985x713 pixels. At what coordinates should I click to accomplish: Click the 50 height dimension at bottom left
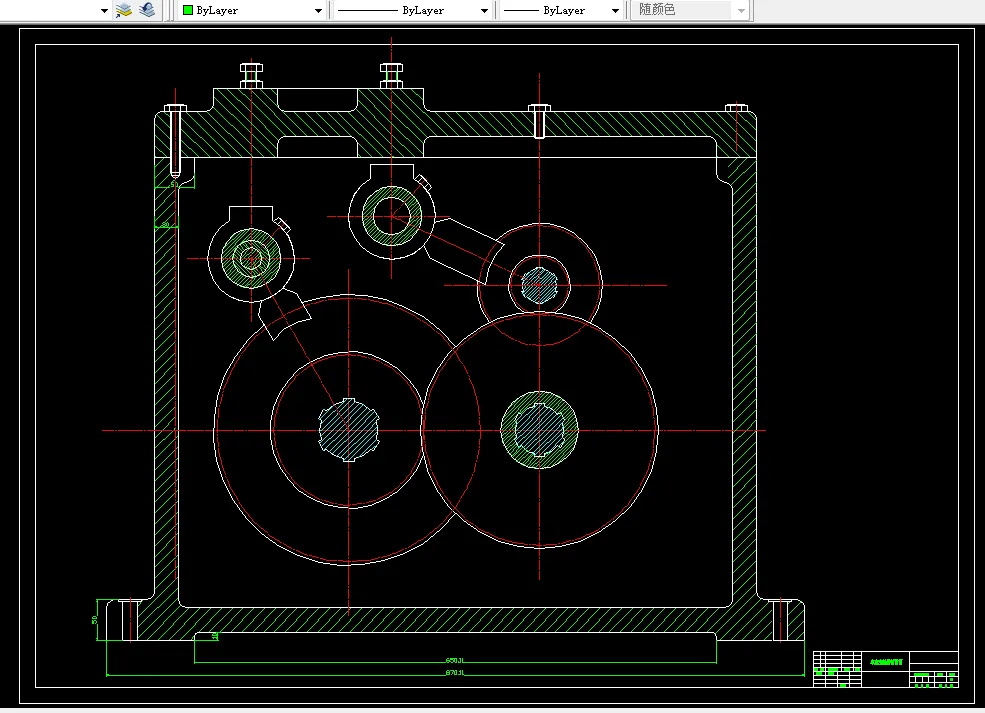coord(95,620)
